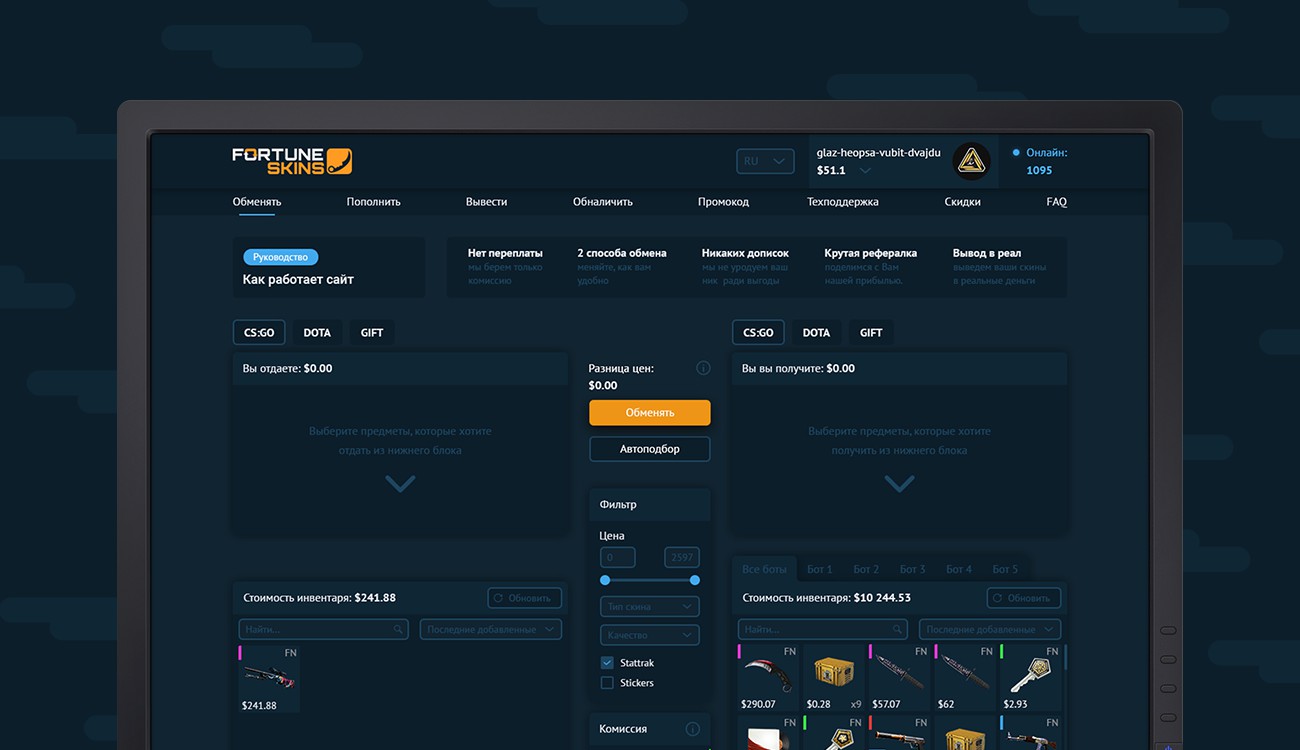
Task: Click Обновить in the $10 244.53 inventory
Action: click(x=1024, y=598)
